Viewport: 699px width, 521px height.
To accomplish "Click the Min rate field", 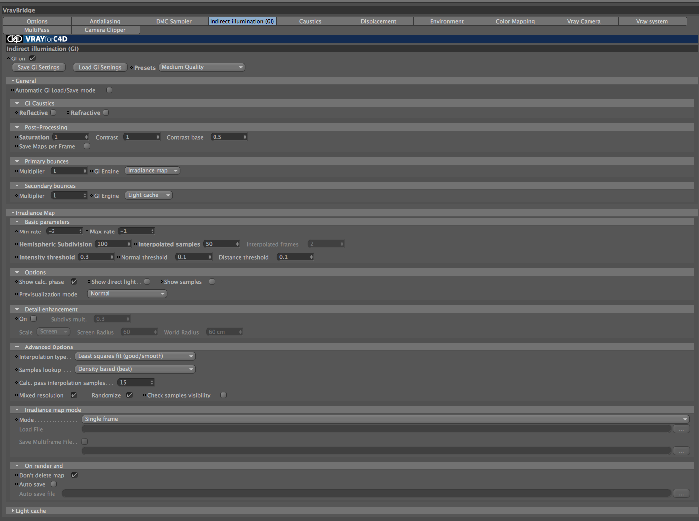I will coord(64,231).
